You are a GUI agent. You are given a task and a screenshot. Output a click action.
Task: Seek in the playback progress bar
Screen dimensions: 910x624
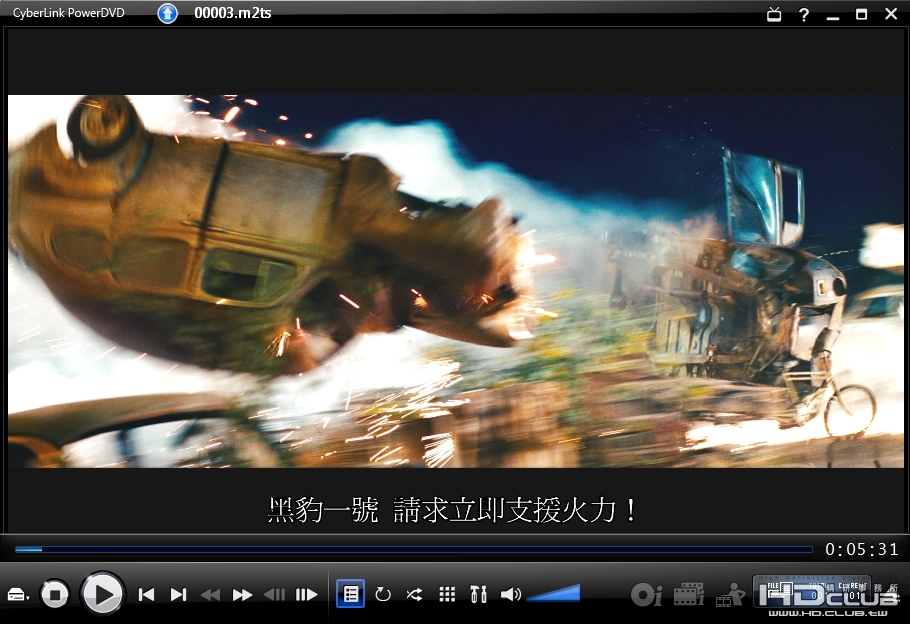413,549
